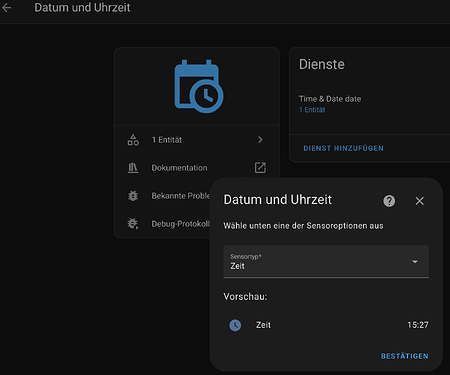Click the Dienste heading
Screen dimensions: 450x375
click(322, 64)
